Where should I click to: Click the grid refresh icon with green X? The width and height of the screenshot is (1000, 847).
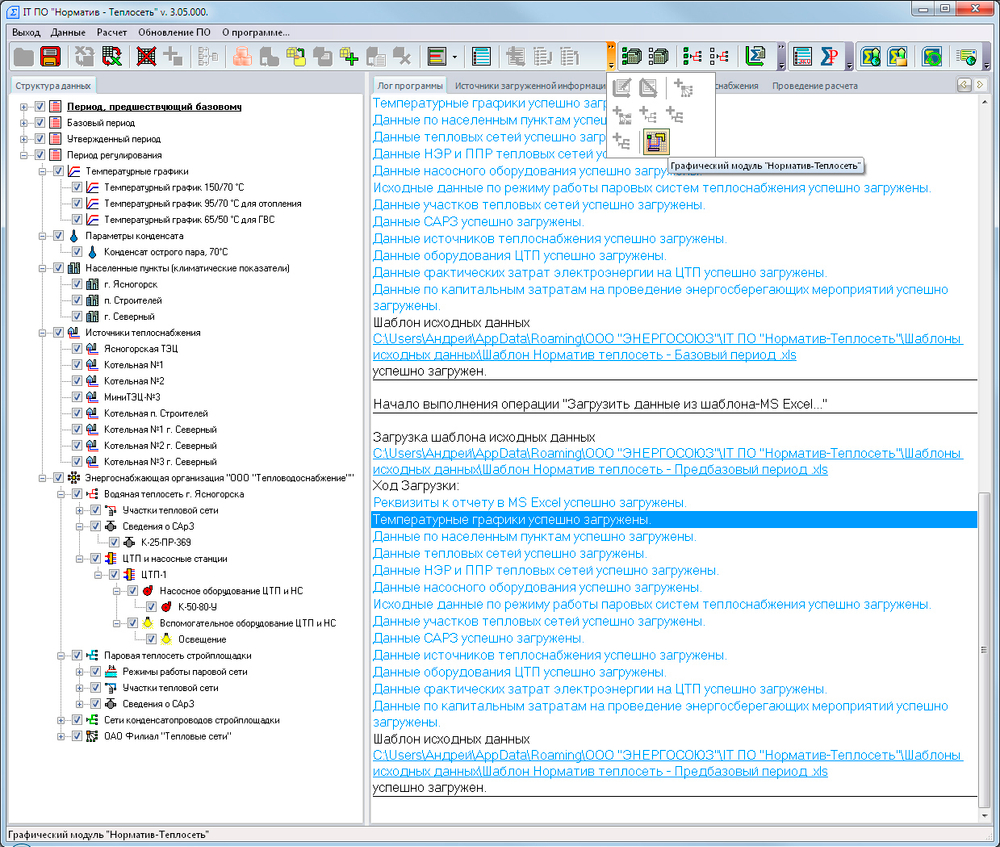(112, 56)
